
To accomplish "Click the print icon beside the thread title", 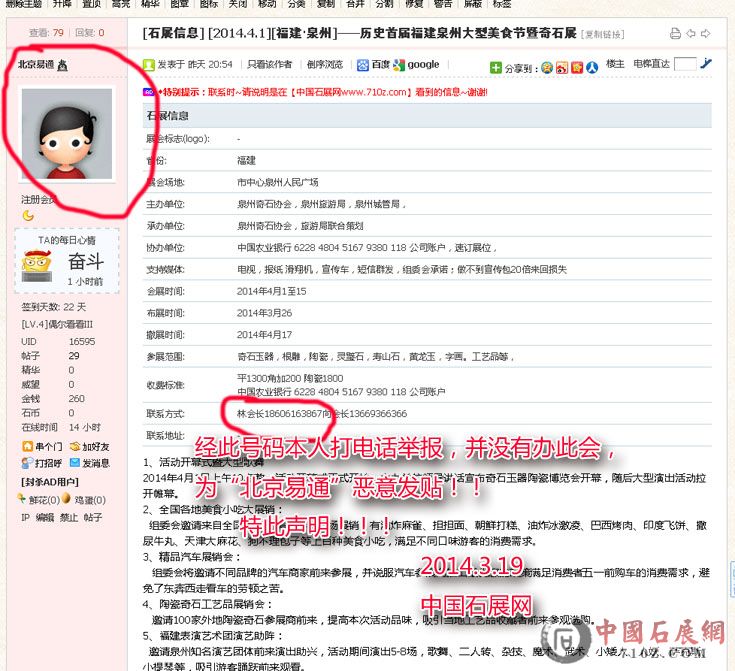I will point(675,34).
